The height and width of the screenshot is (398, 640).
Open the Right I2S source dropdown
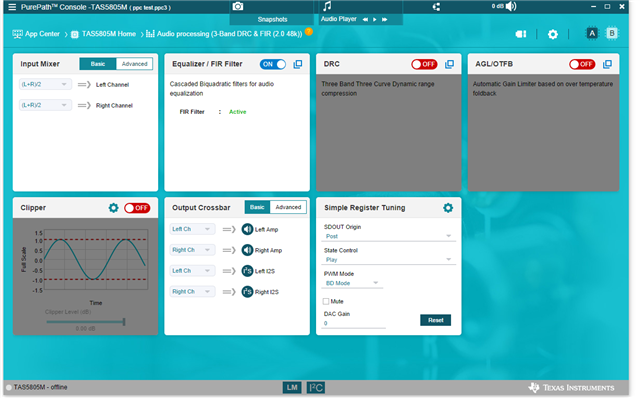point(192,291)
